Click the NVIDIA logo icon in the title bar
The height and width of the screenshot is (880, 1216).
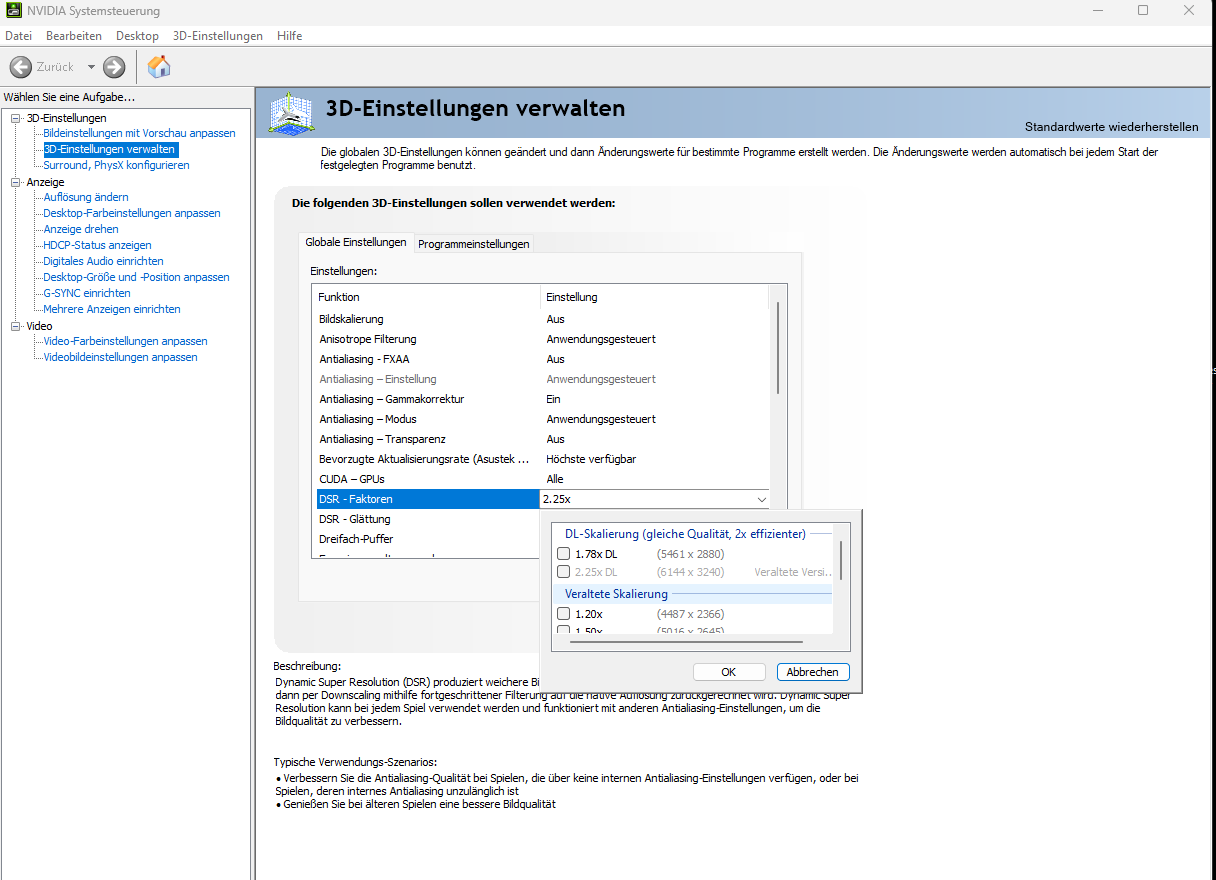tap(13, 11)
